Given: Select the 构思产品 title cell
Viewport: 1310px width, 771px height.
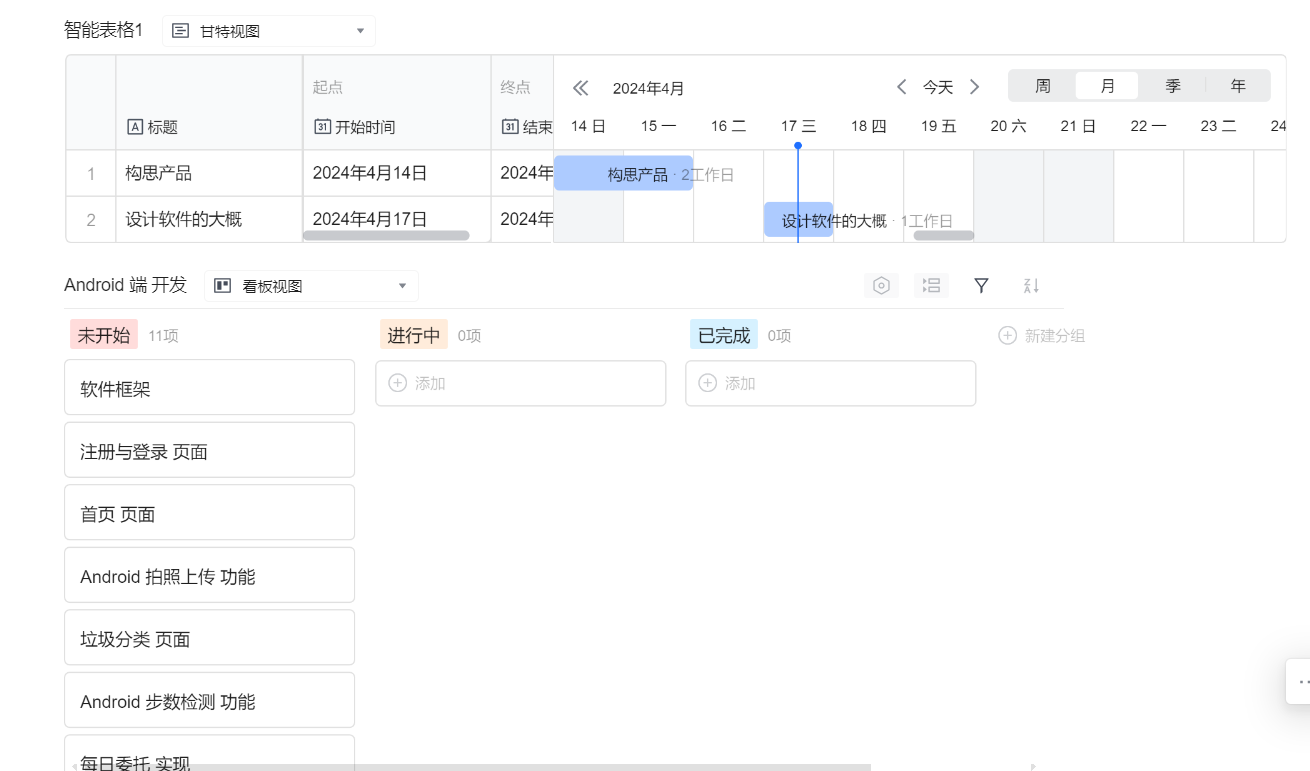Looking at the screenshot, I should (x=209, y=173).
